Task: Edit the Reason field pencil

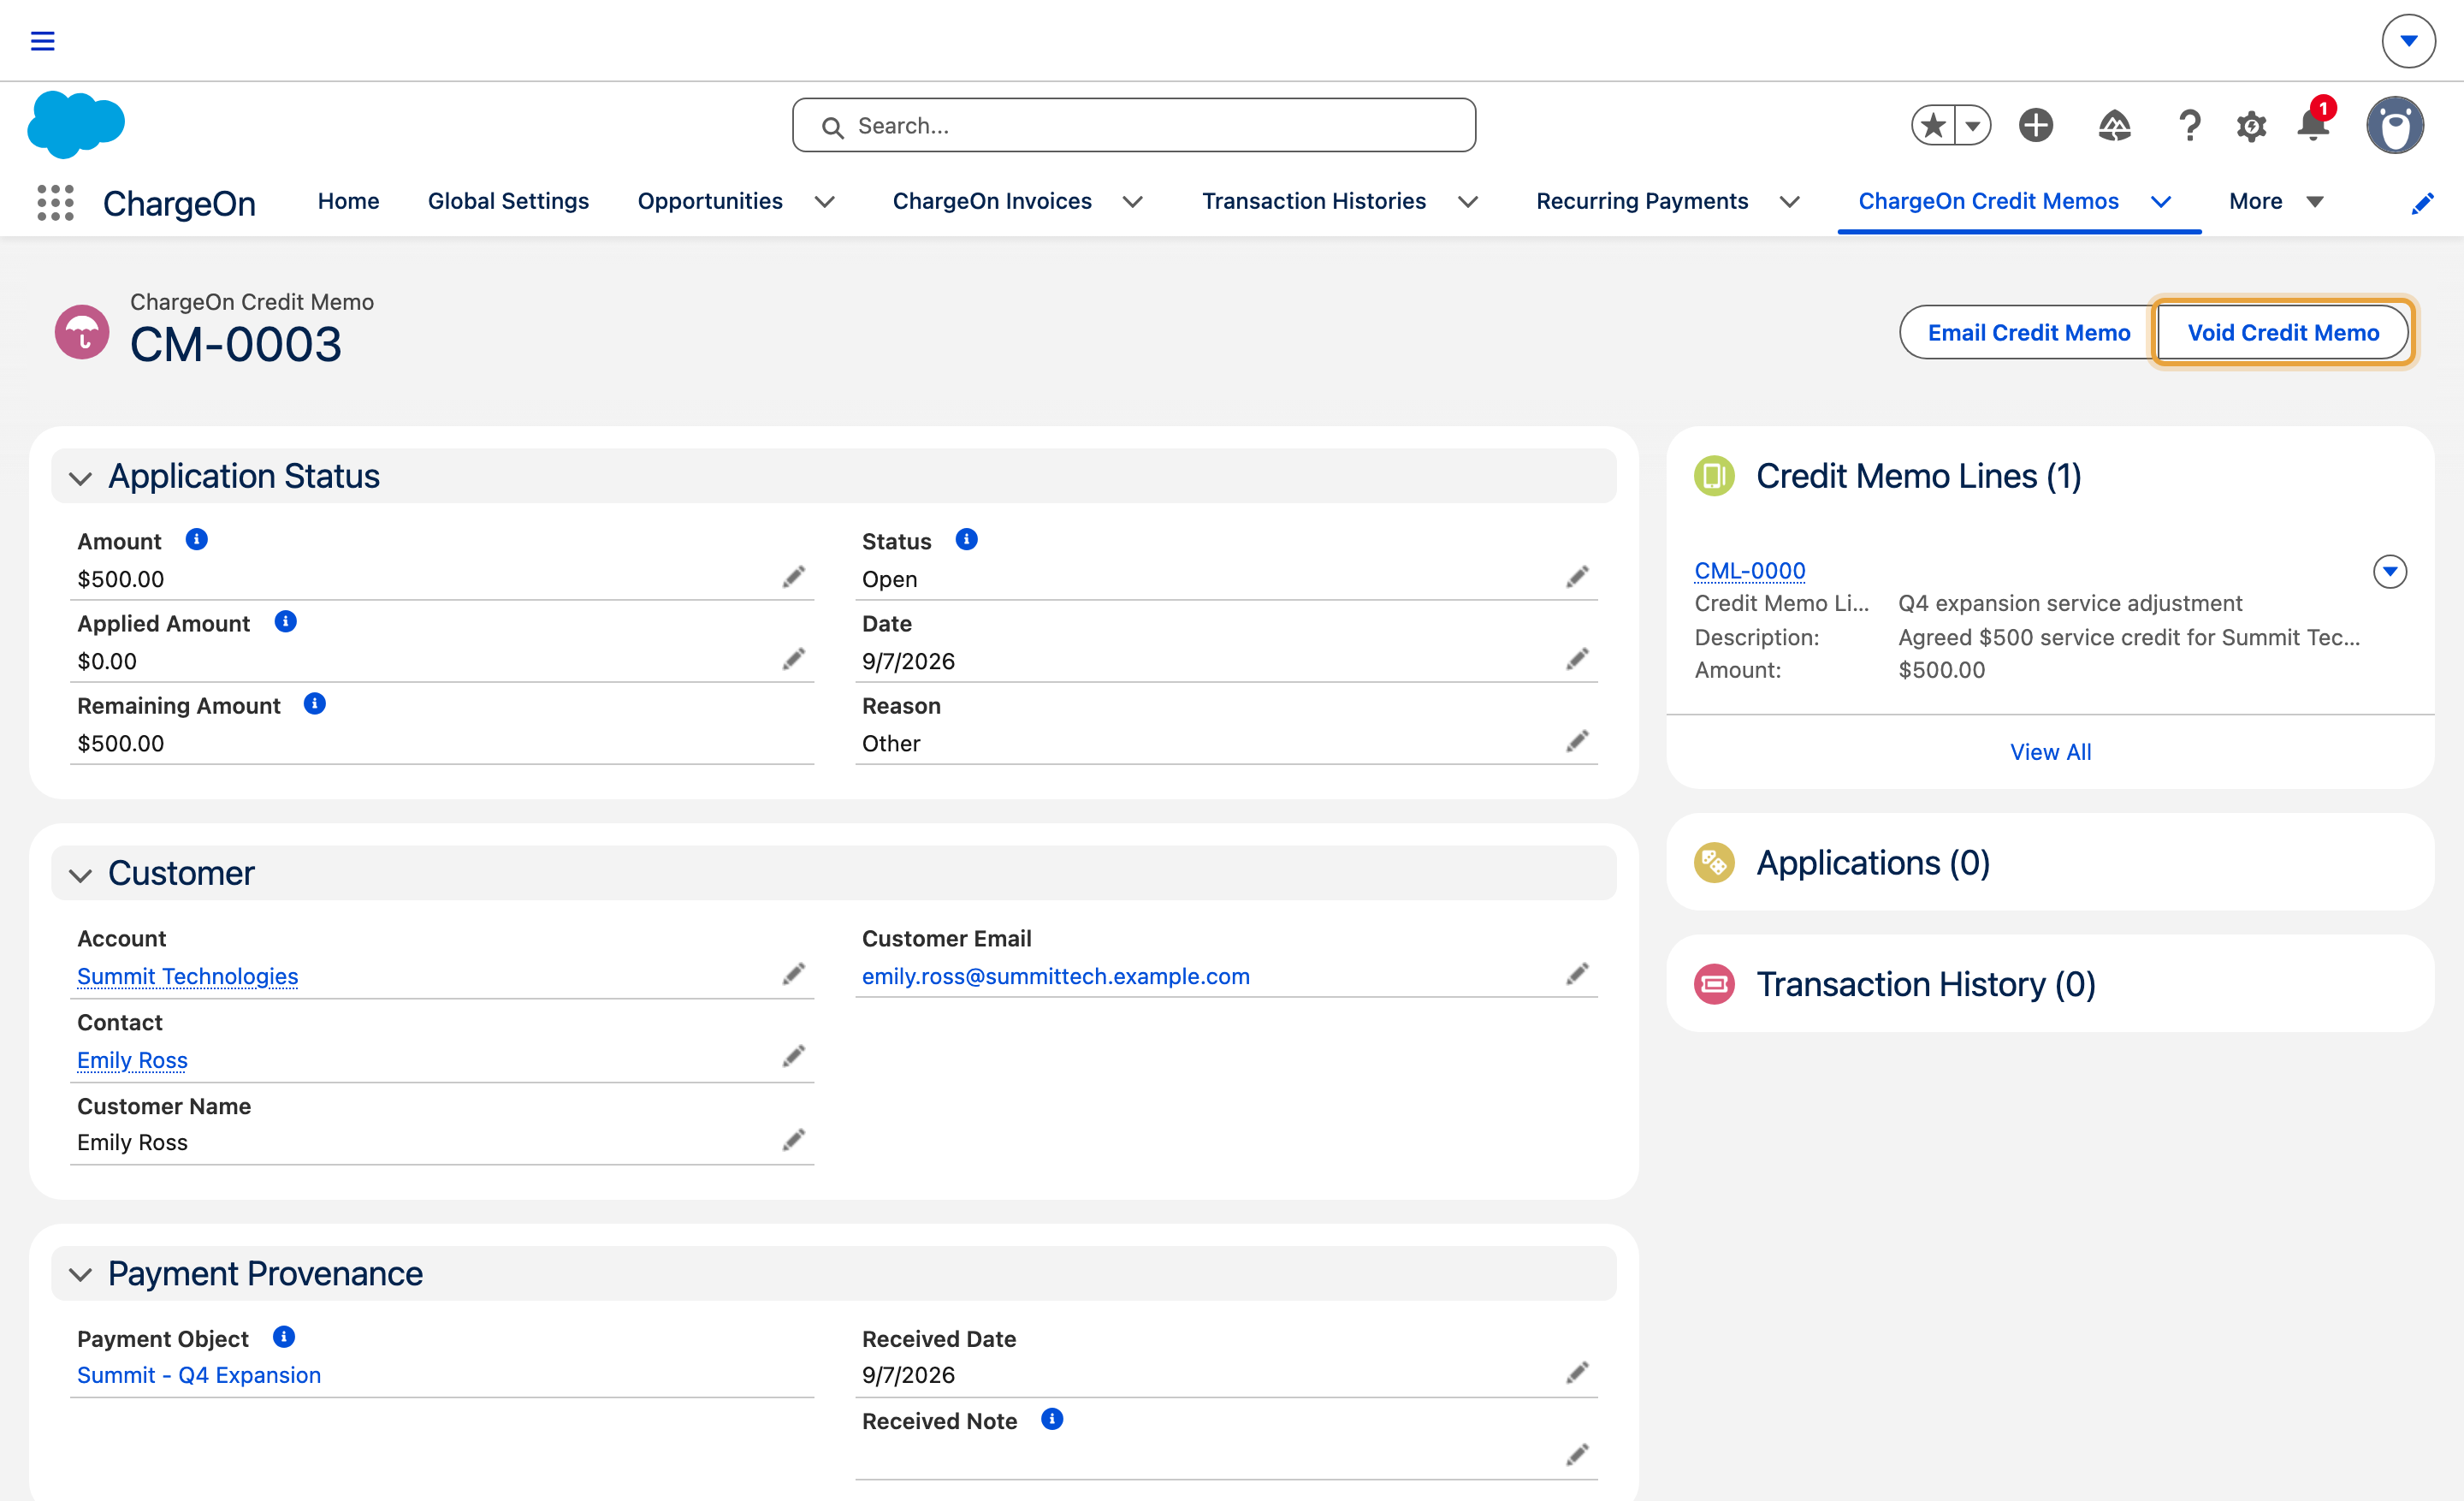Action: click(1577, 741)
